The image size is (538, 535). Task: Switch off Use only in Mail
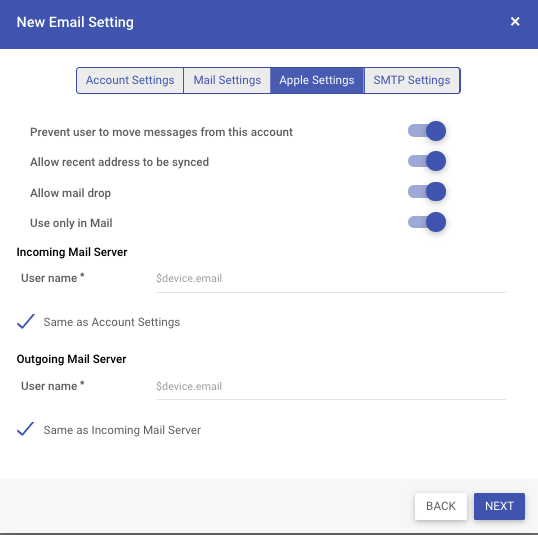click(x=427, y=222)
